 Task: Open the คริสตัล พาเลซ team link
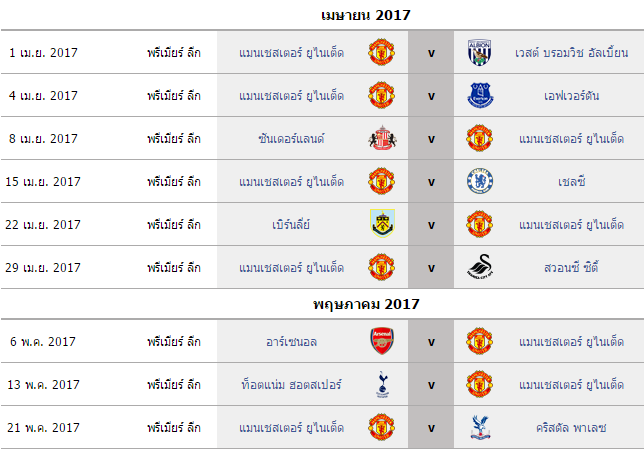(x=571, y=428)
